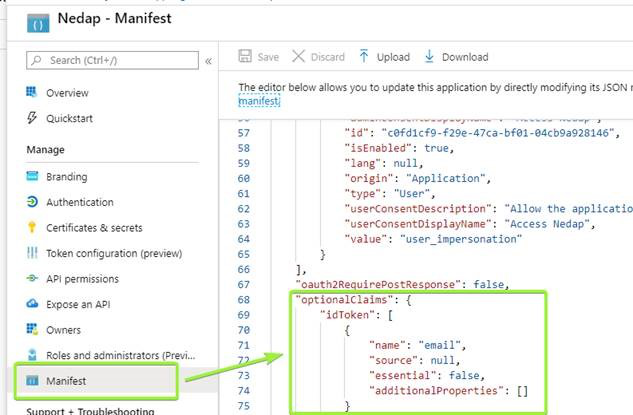This screenshot has width=633, height=415.
Task: Click the "user_impersonation" value
Action: 461,239
